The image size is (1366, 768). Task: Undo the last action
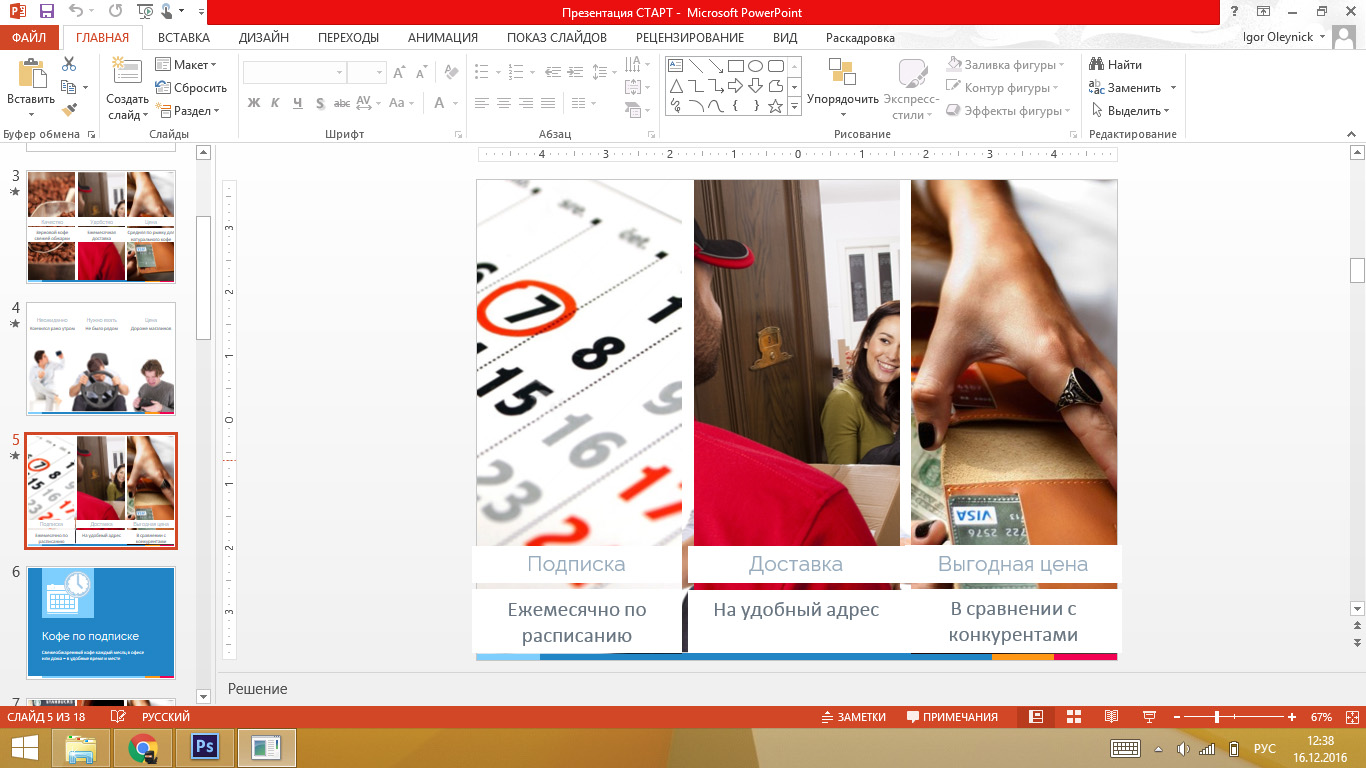76,13
